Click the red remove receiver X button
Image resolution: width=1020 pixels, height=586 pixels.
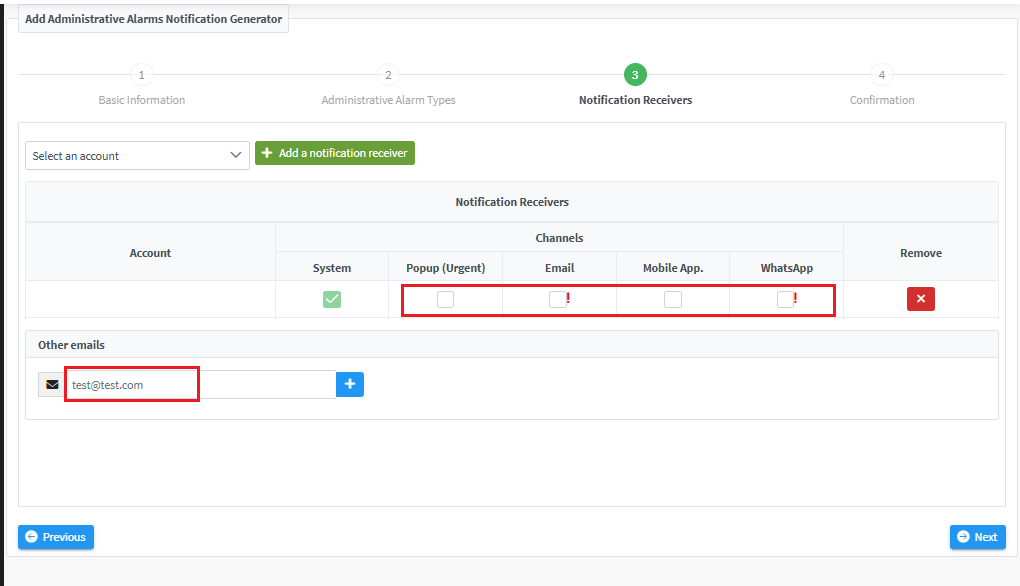[920, 299]
